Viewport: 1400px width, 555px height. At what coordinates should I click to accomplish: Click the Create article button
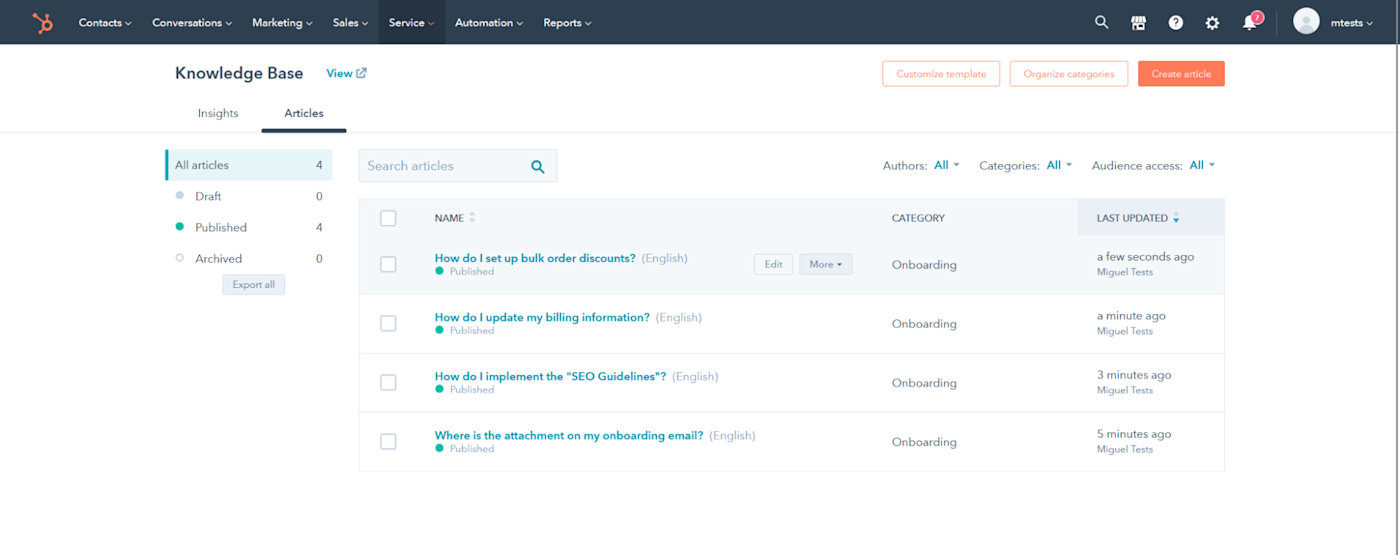(x=1181, y=74)
